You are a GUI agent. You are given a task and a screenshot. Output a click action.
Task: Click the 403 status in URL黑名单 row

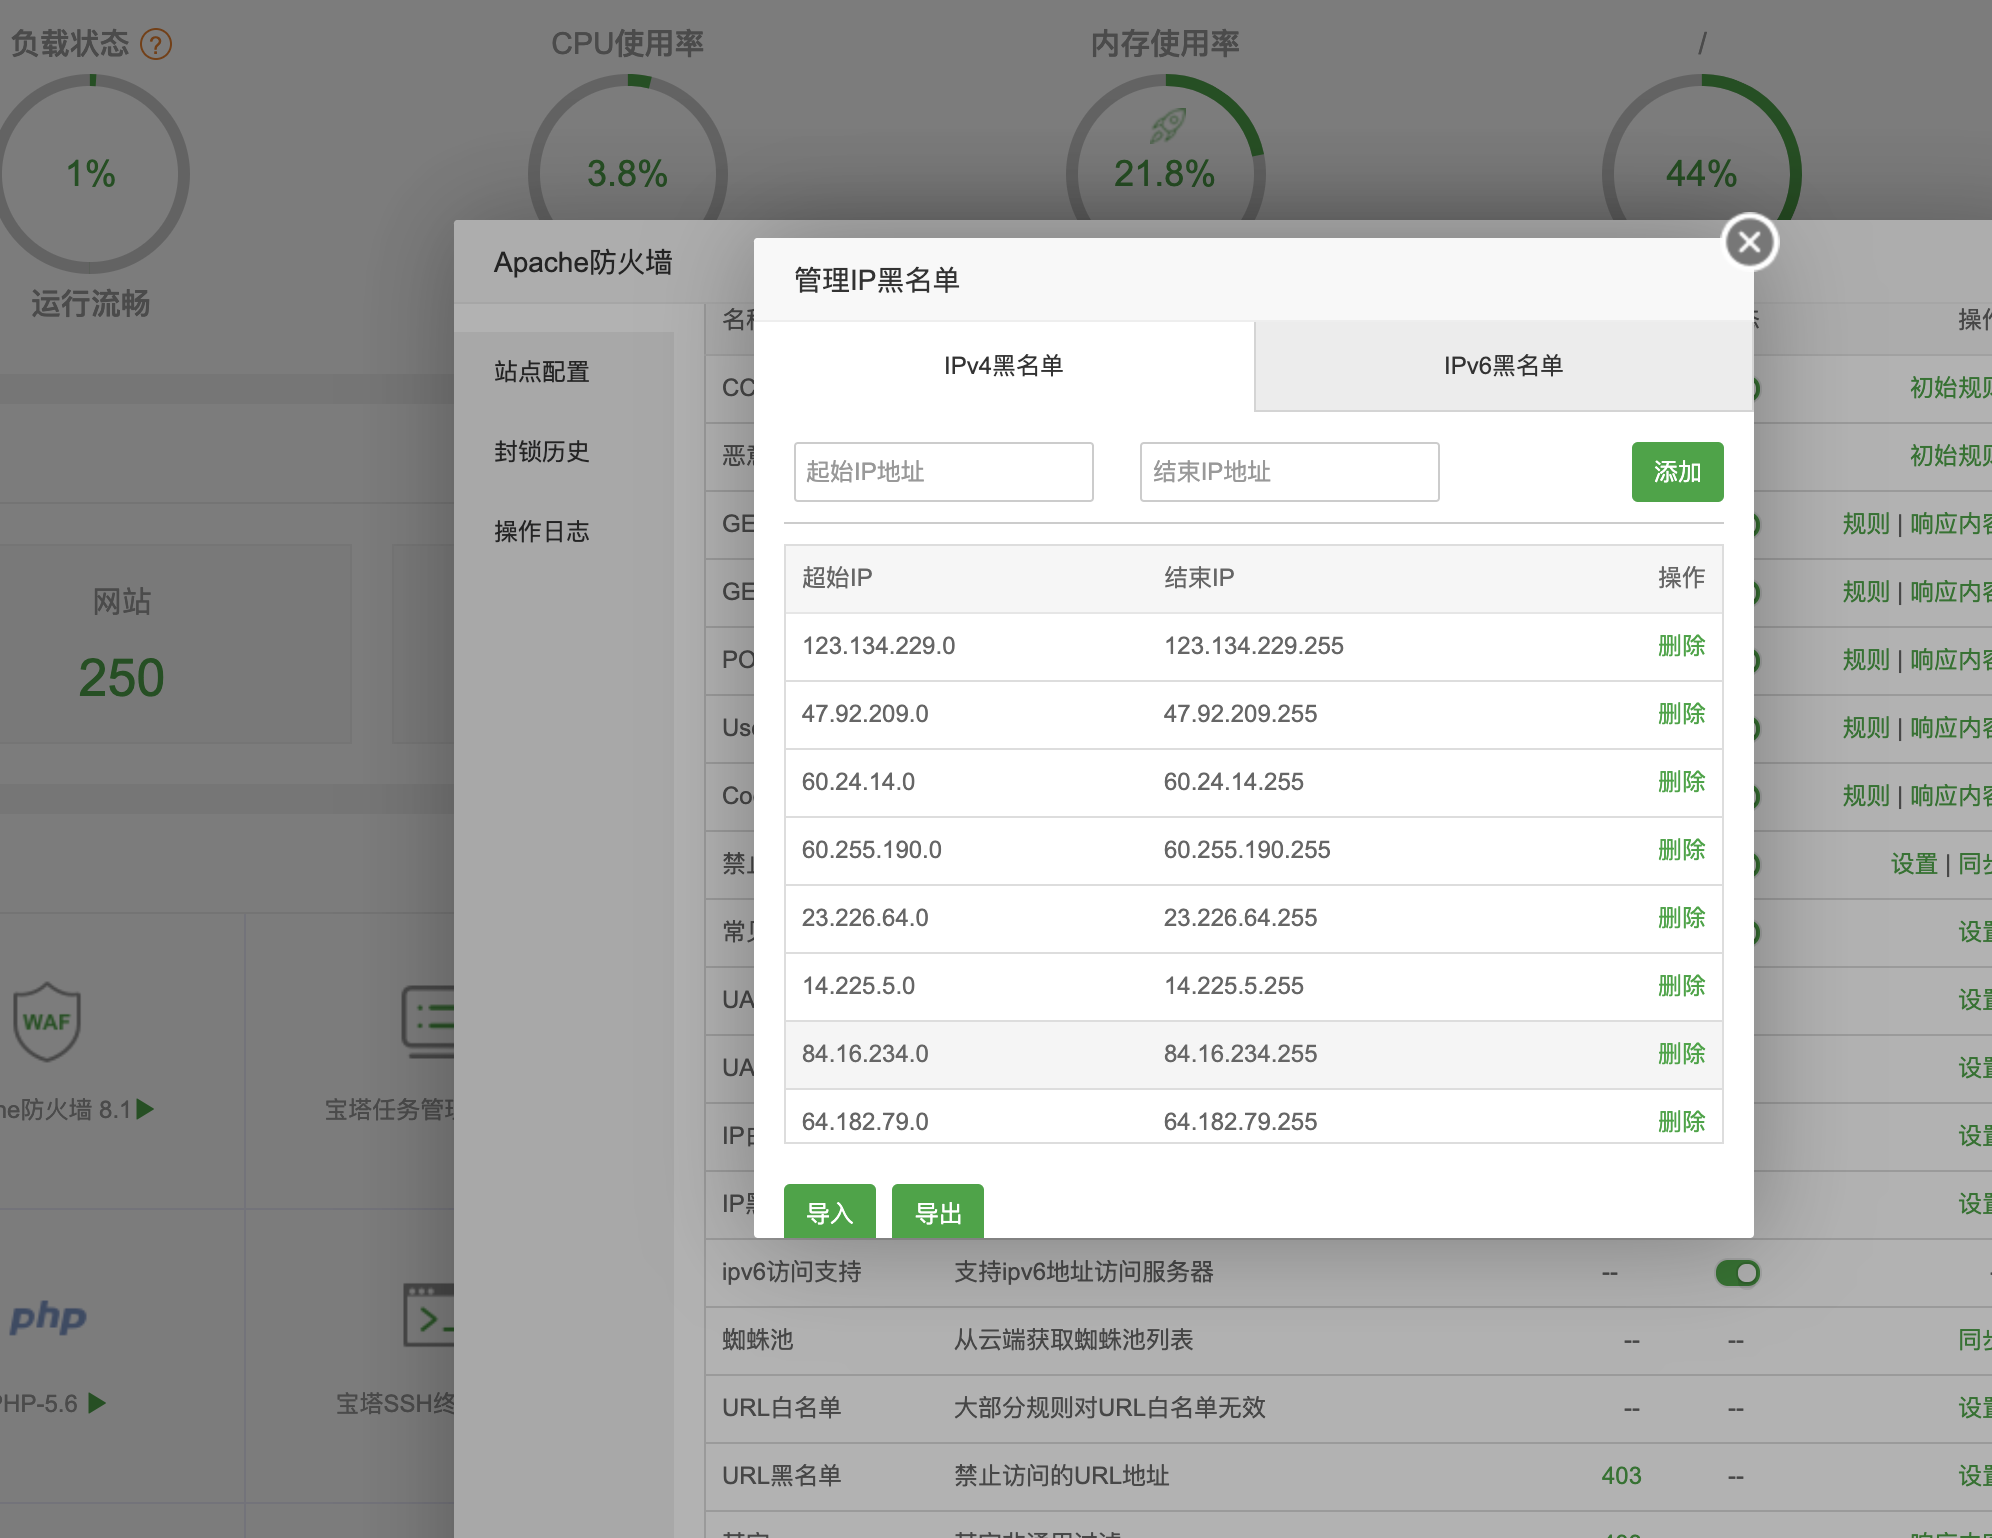click(x=1621, y=1476)
